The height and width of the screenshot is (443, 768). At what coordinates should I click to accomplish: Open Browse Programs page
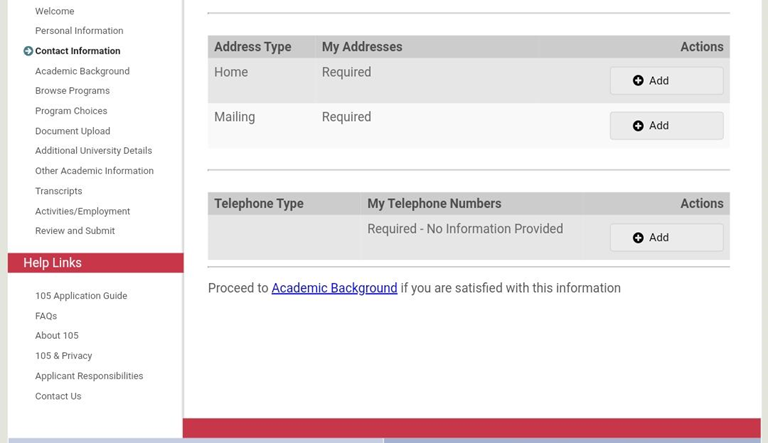click(72, 91)
